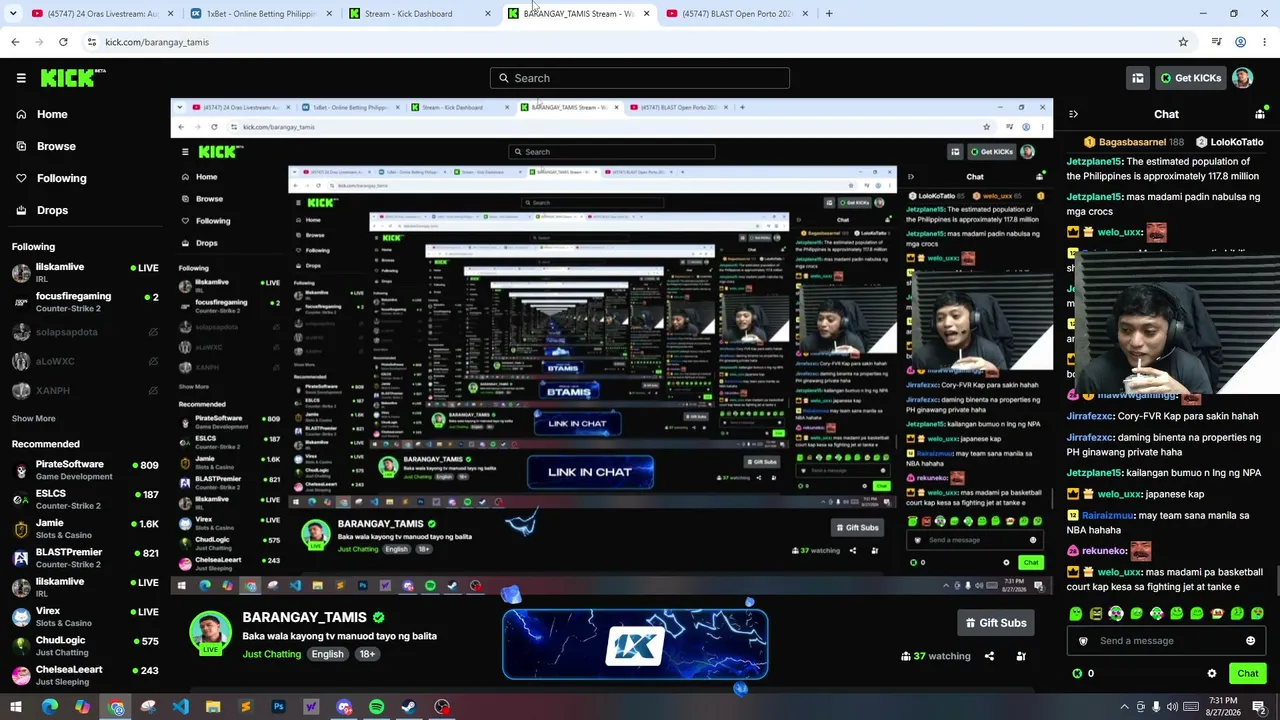This screenshot has width=1280, height=720.
Task: Open ChelseaLeeart recommended channel
Action: coord(85,675)
